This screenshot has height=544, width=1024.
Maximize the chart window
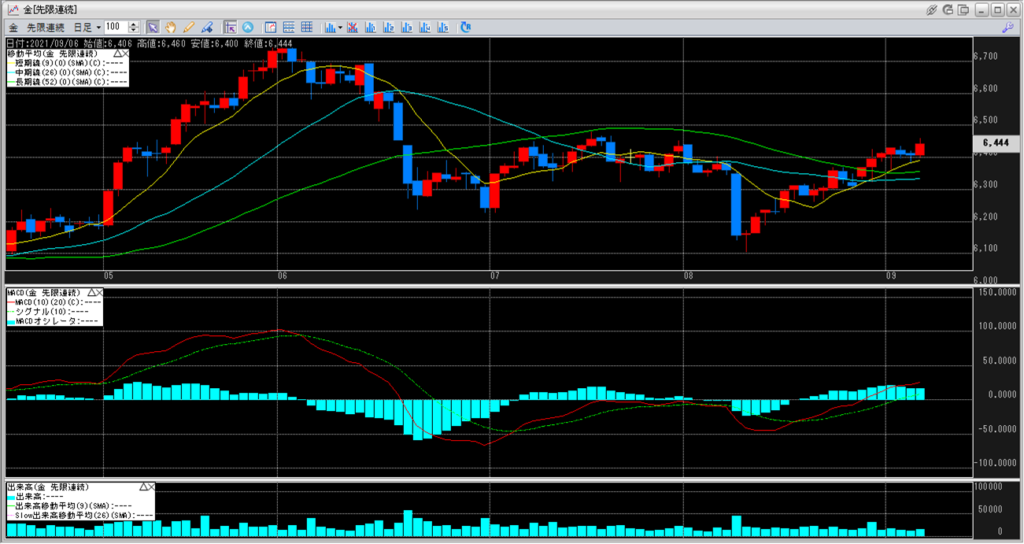click(x=997, y=10)
